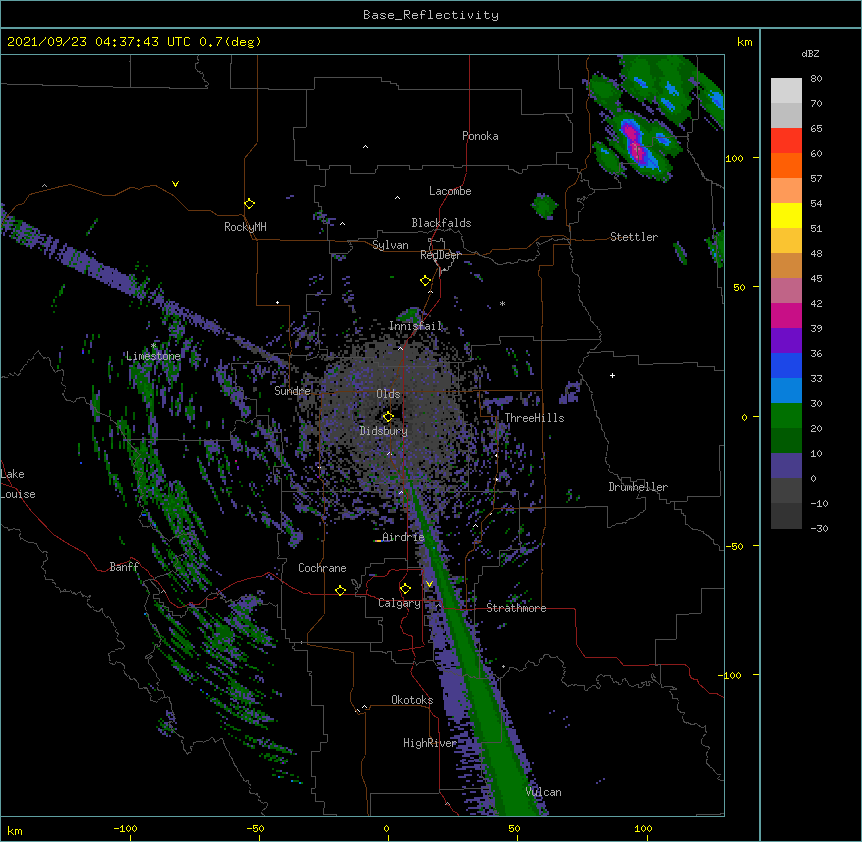The width and height of the screenshot is (862, 842).
Task: Pick the magenta 39-42 dBZ legend swatch
Action: click(786, 315)
